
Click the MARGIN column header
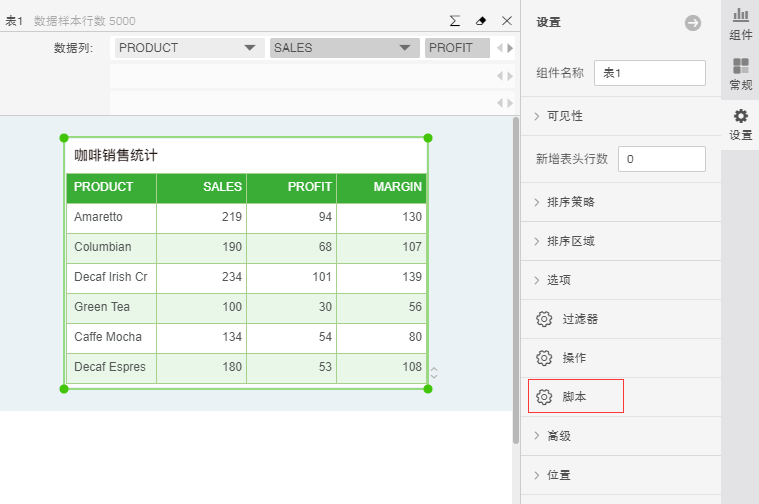(382, 187)
